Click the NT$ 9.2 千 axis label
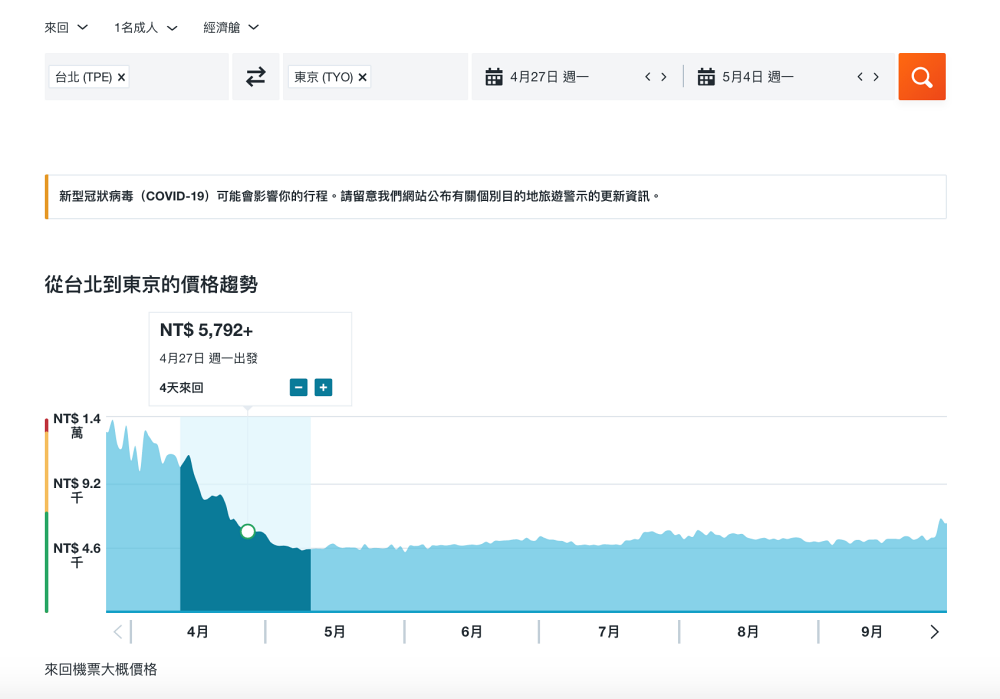 [77, 490]
